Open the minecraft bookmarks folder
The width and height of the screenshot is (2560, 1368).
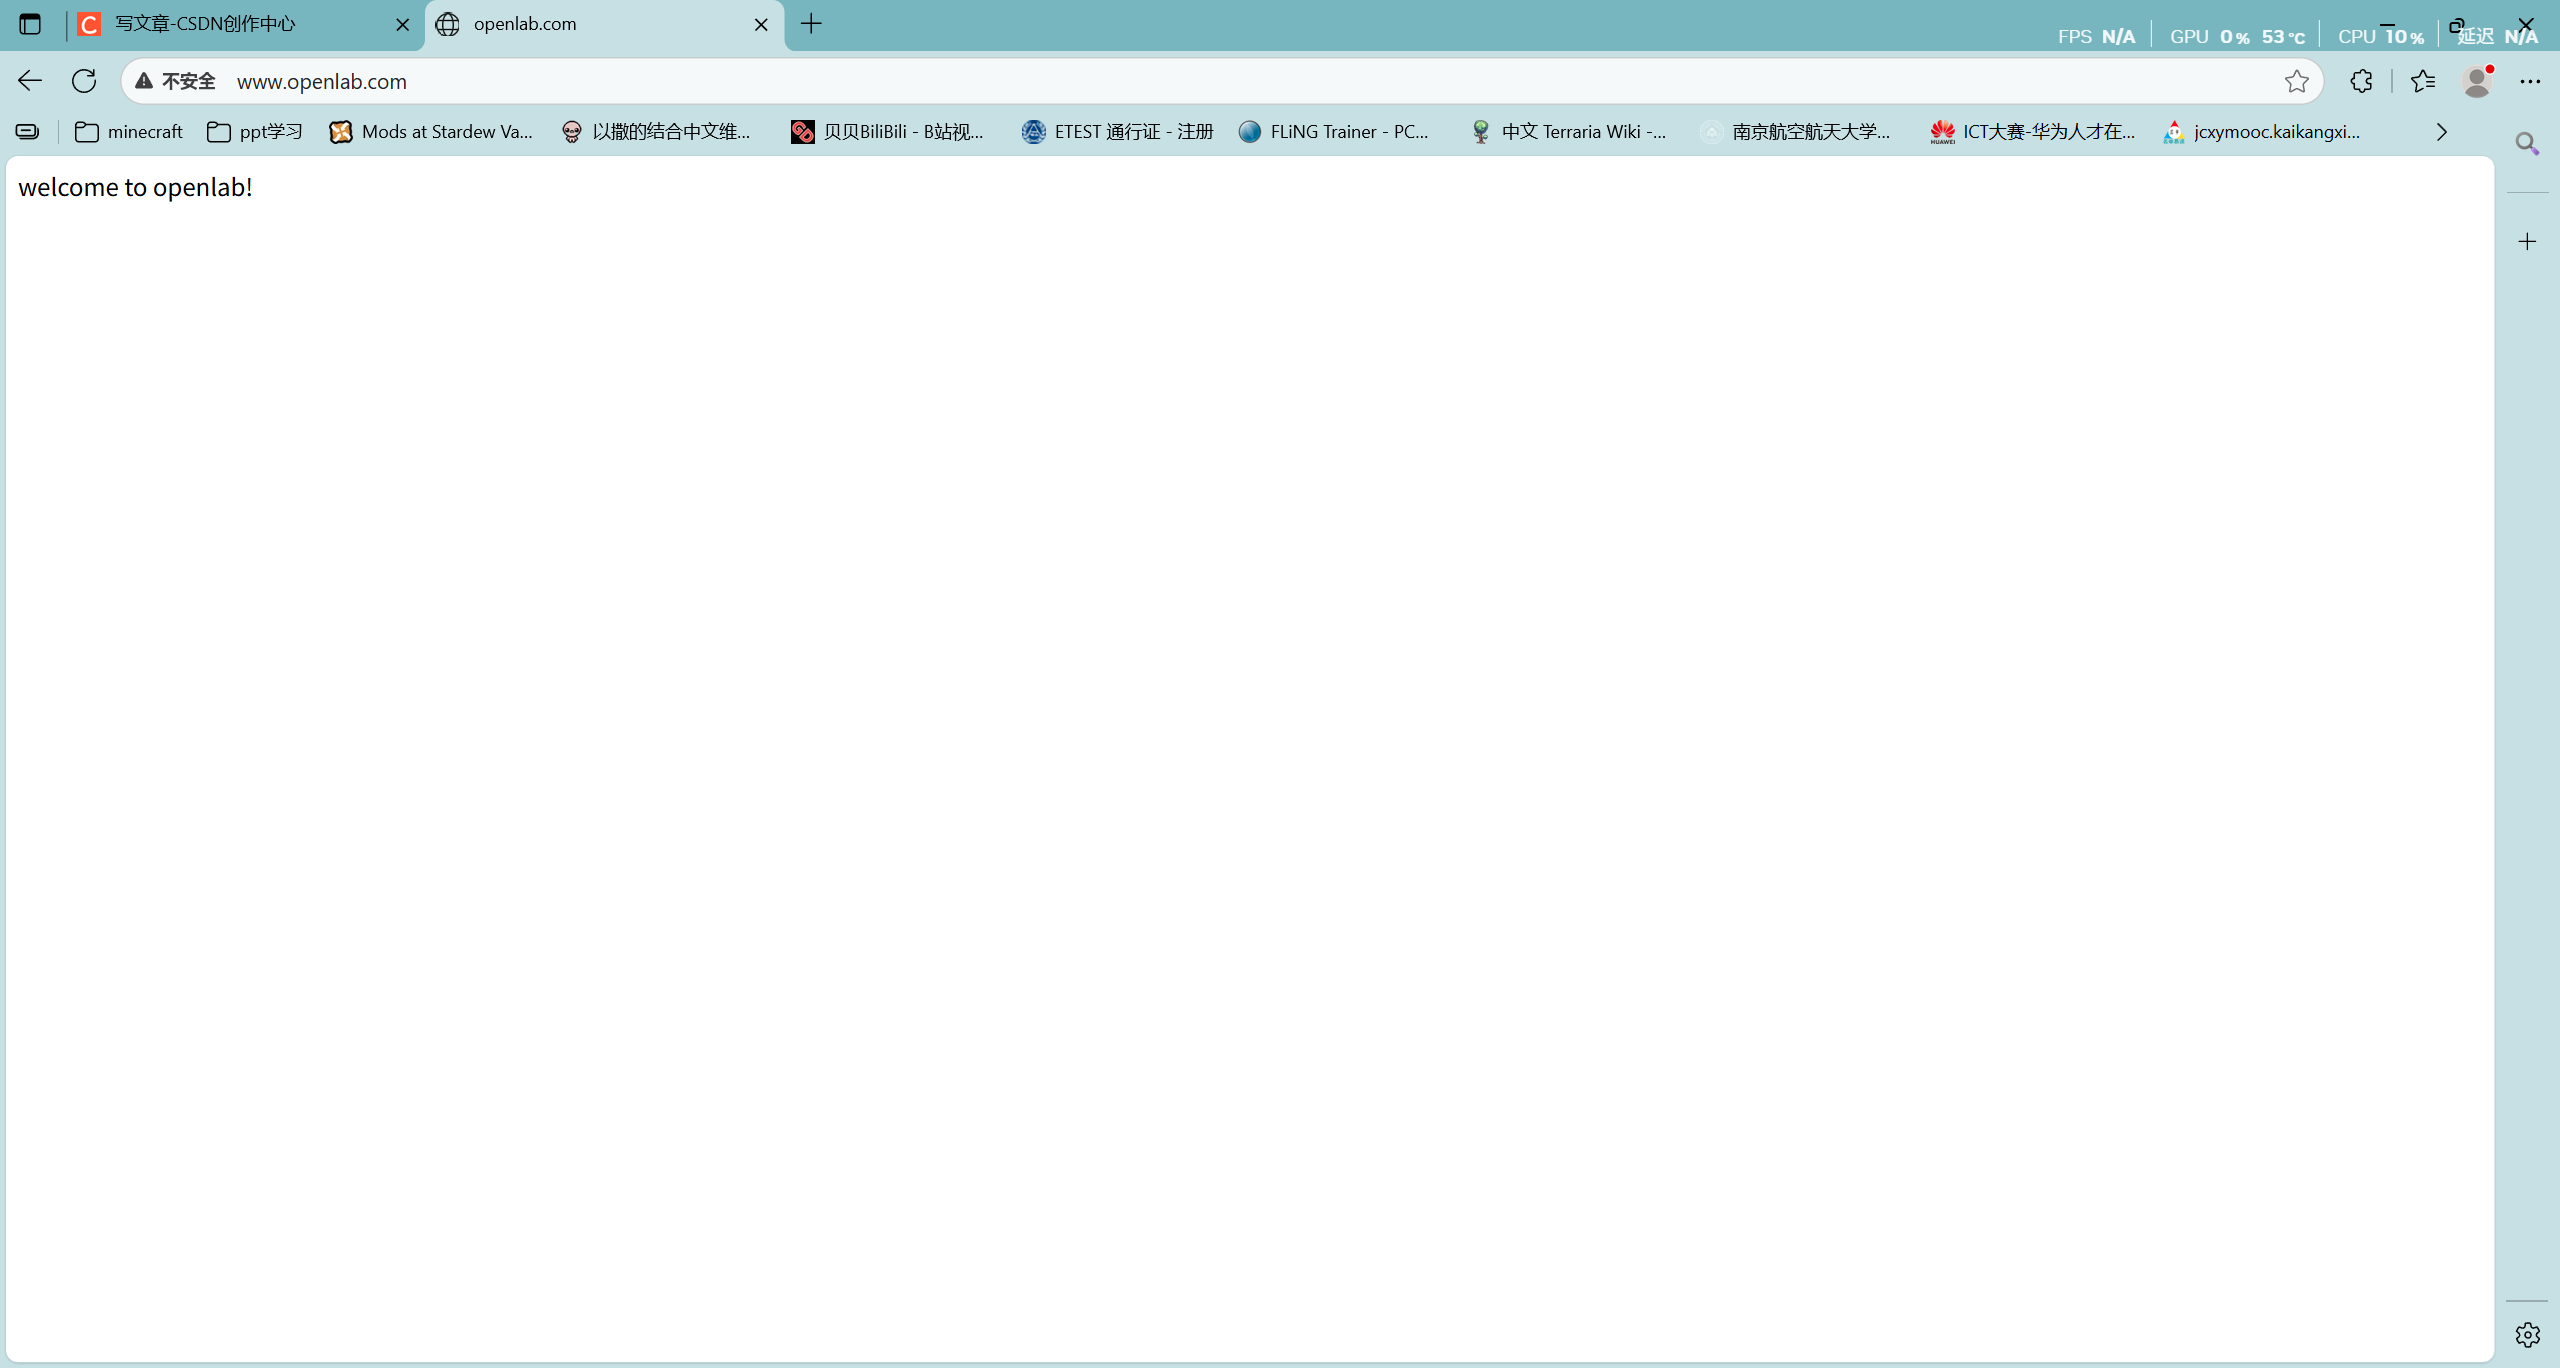[129, 132]
